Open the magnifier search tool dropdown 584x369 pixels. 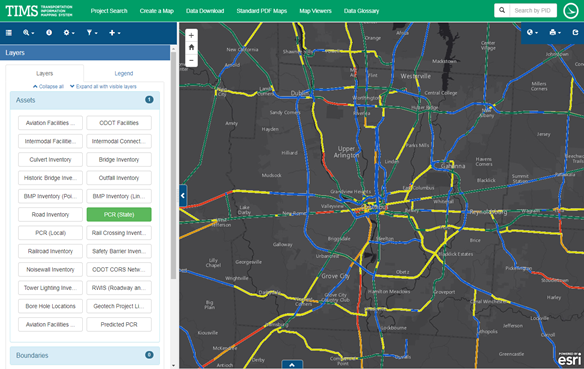[28, 33]
